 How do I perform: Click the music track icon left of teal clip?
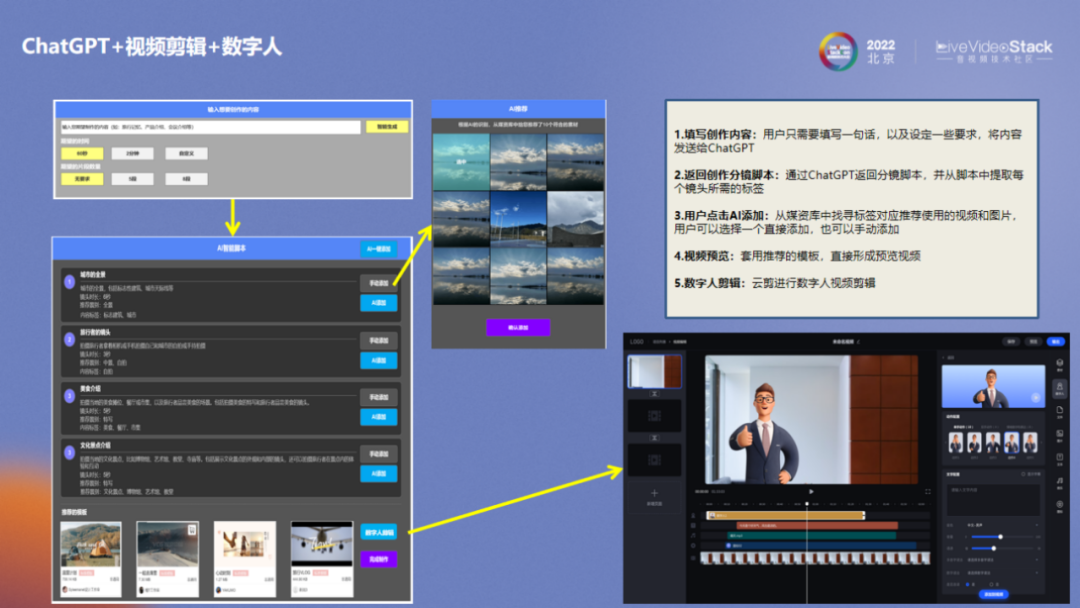(694, 536)
